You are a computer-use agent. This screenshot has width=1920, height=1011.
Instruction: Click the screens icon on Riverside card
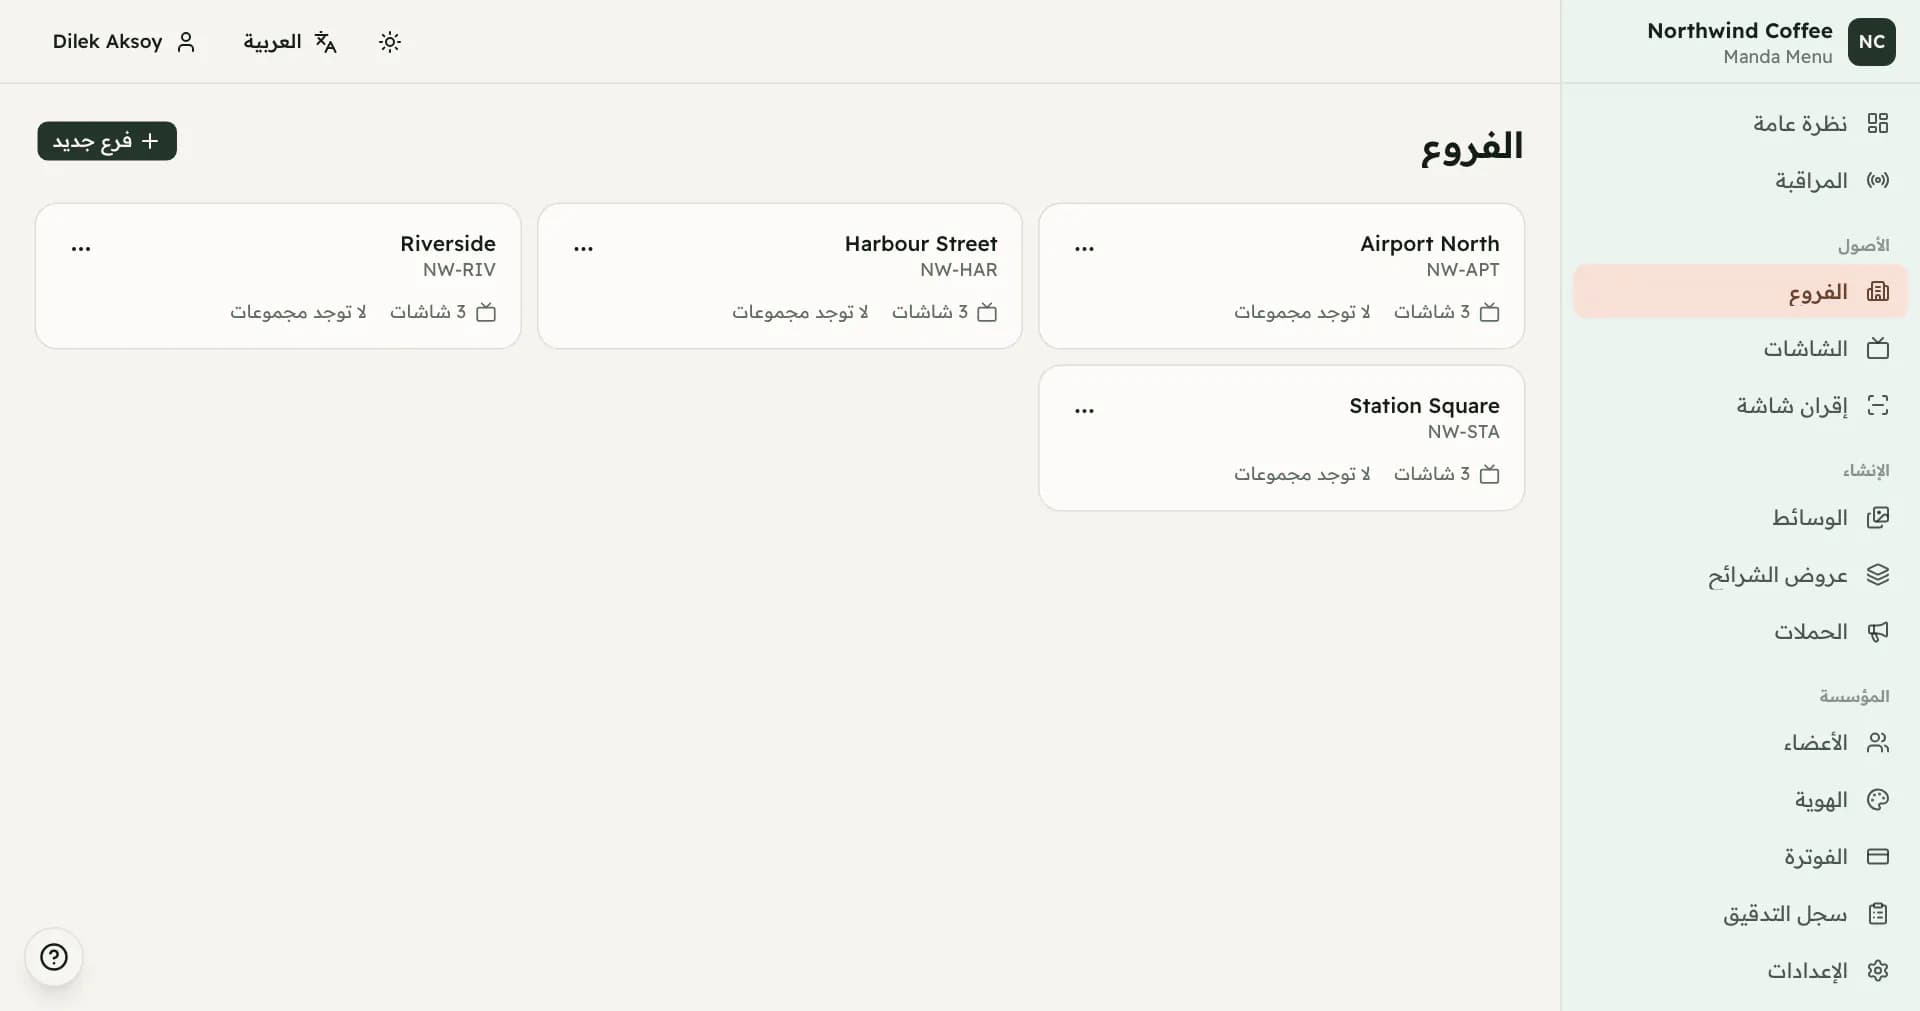[486, 312]
